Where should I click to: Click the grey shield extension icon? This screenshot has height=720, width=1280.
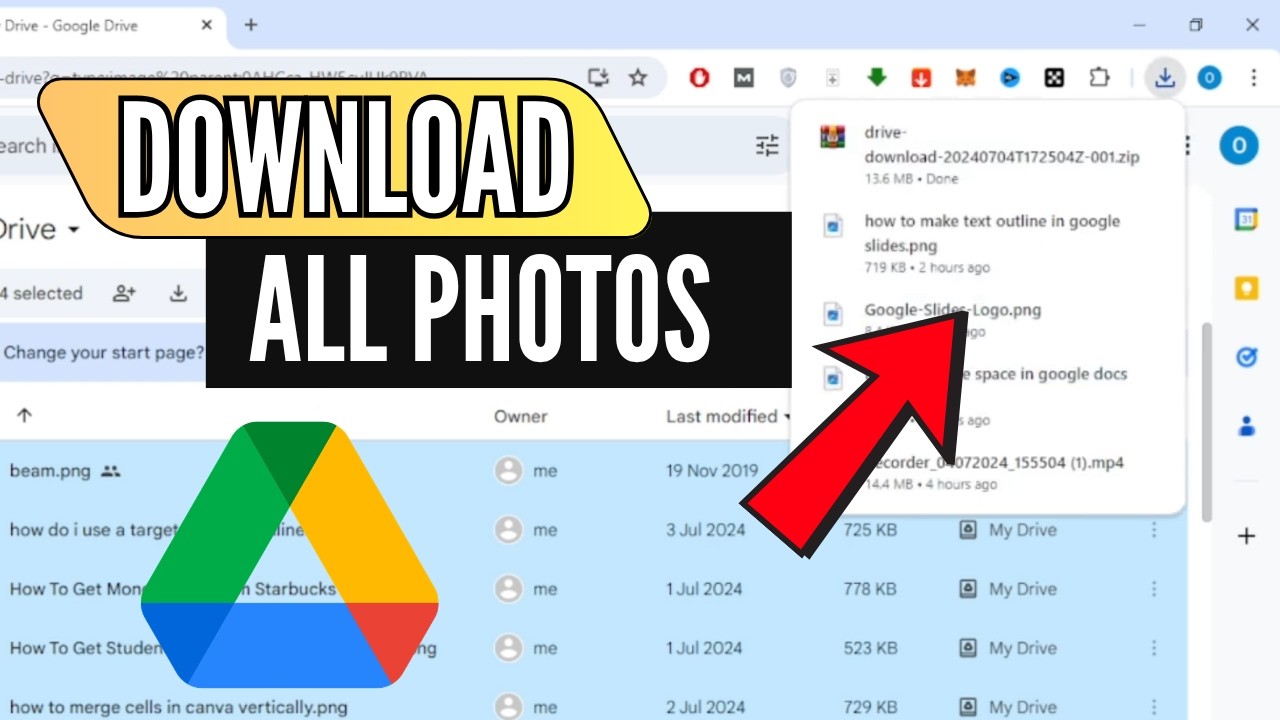pos(788,77)
